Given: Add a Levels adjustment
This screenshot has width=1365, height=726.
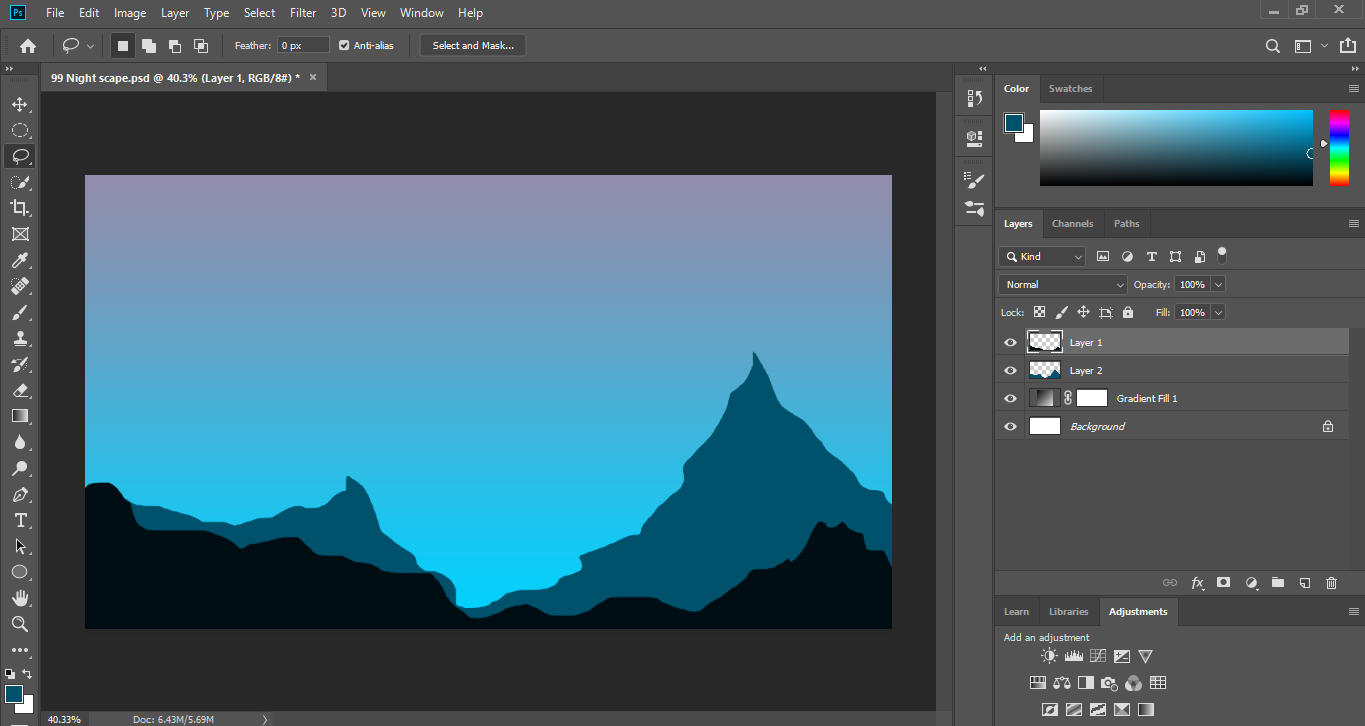Looking at the screenshot, I should 1073,656.
